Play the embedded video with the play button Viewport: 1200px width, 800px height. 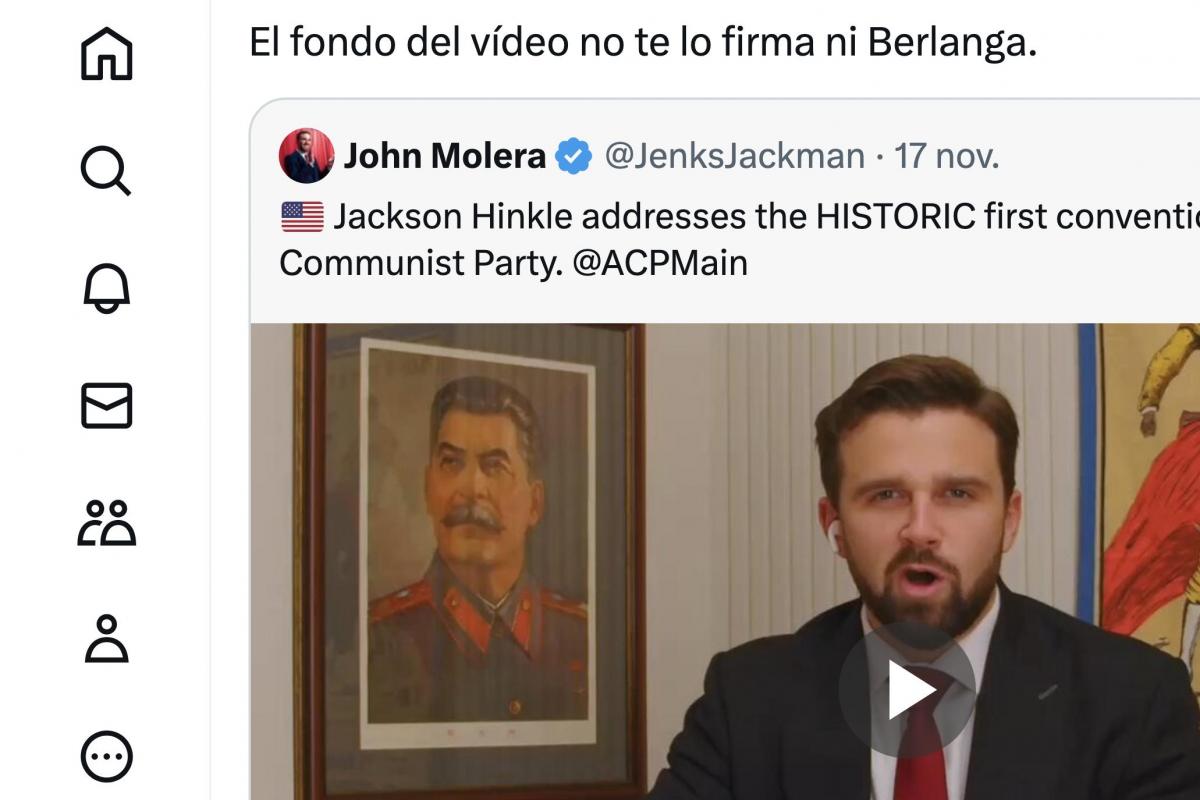[907, 690]
